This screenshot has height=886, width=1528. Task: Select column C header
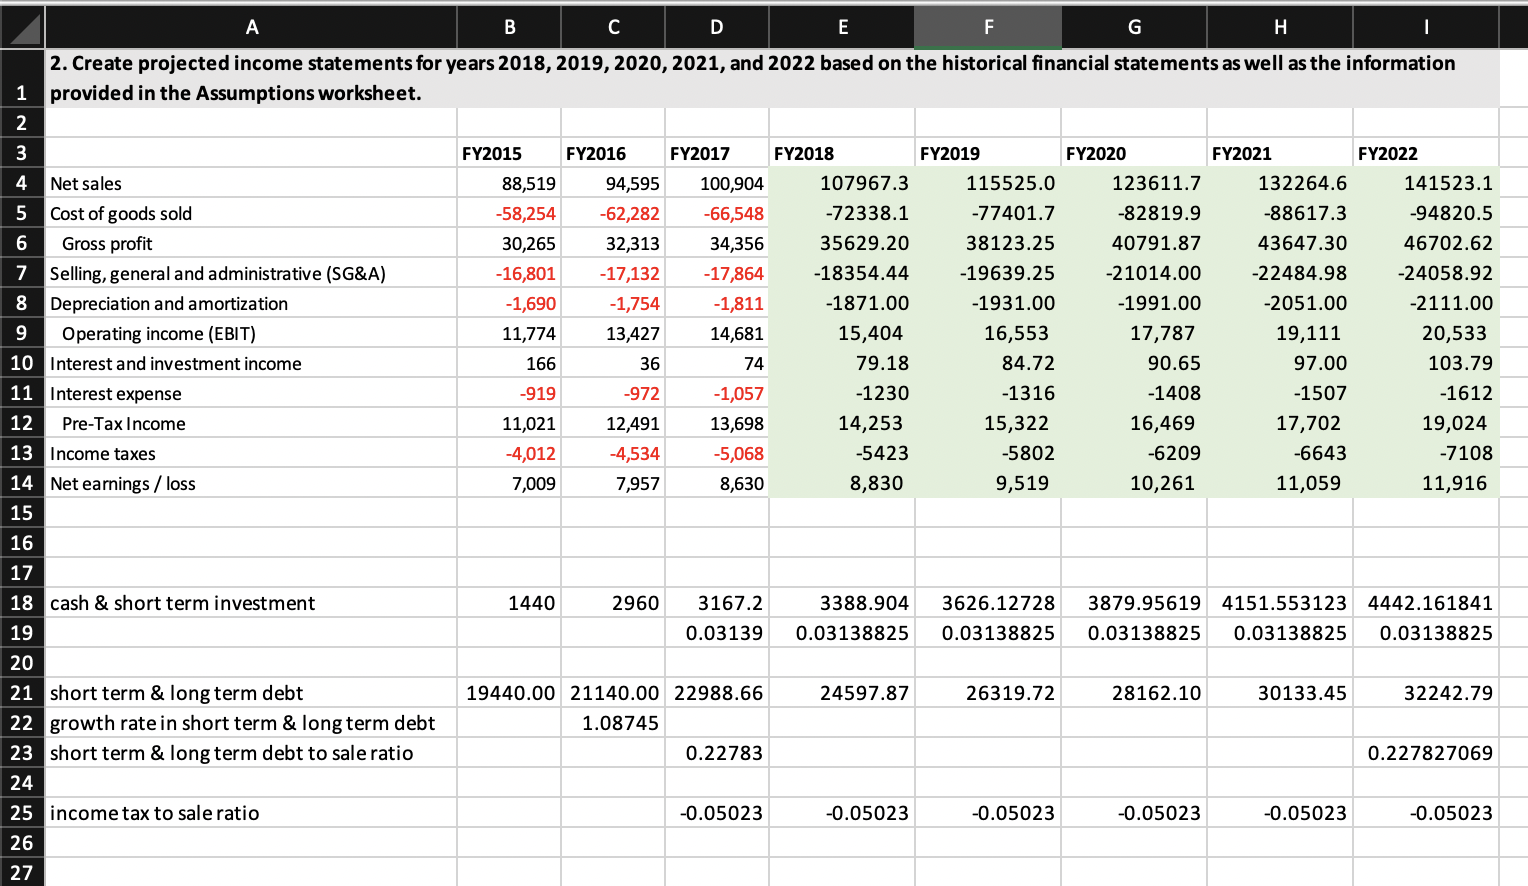tap(613, 28)
